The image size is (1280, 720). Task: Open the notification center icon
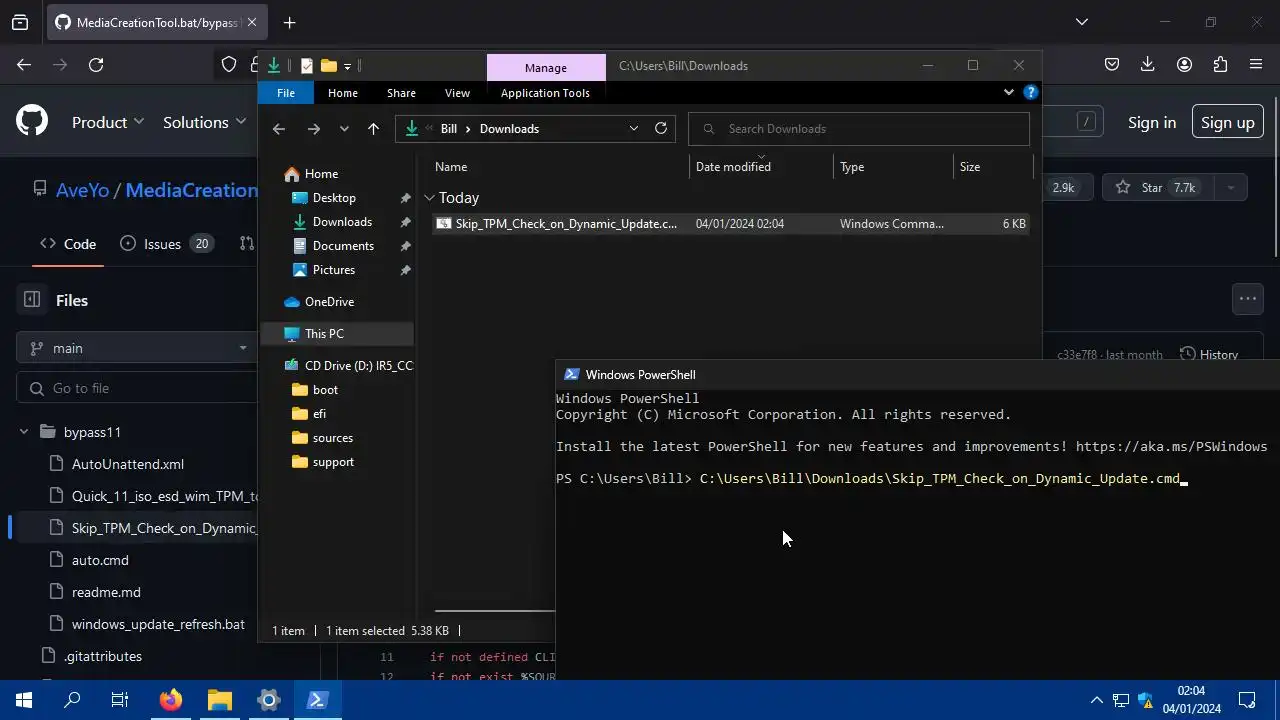click(1247, 700)
